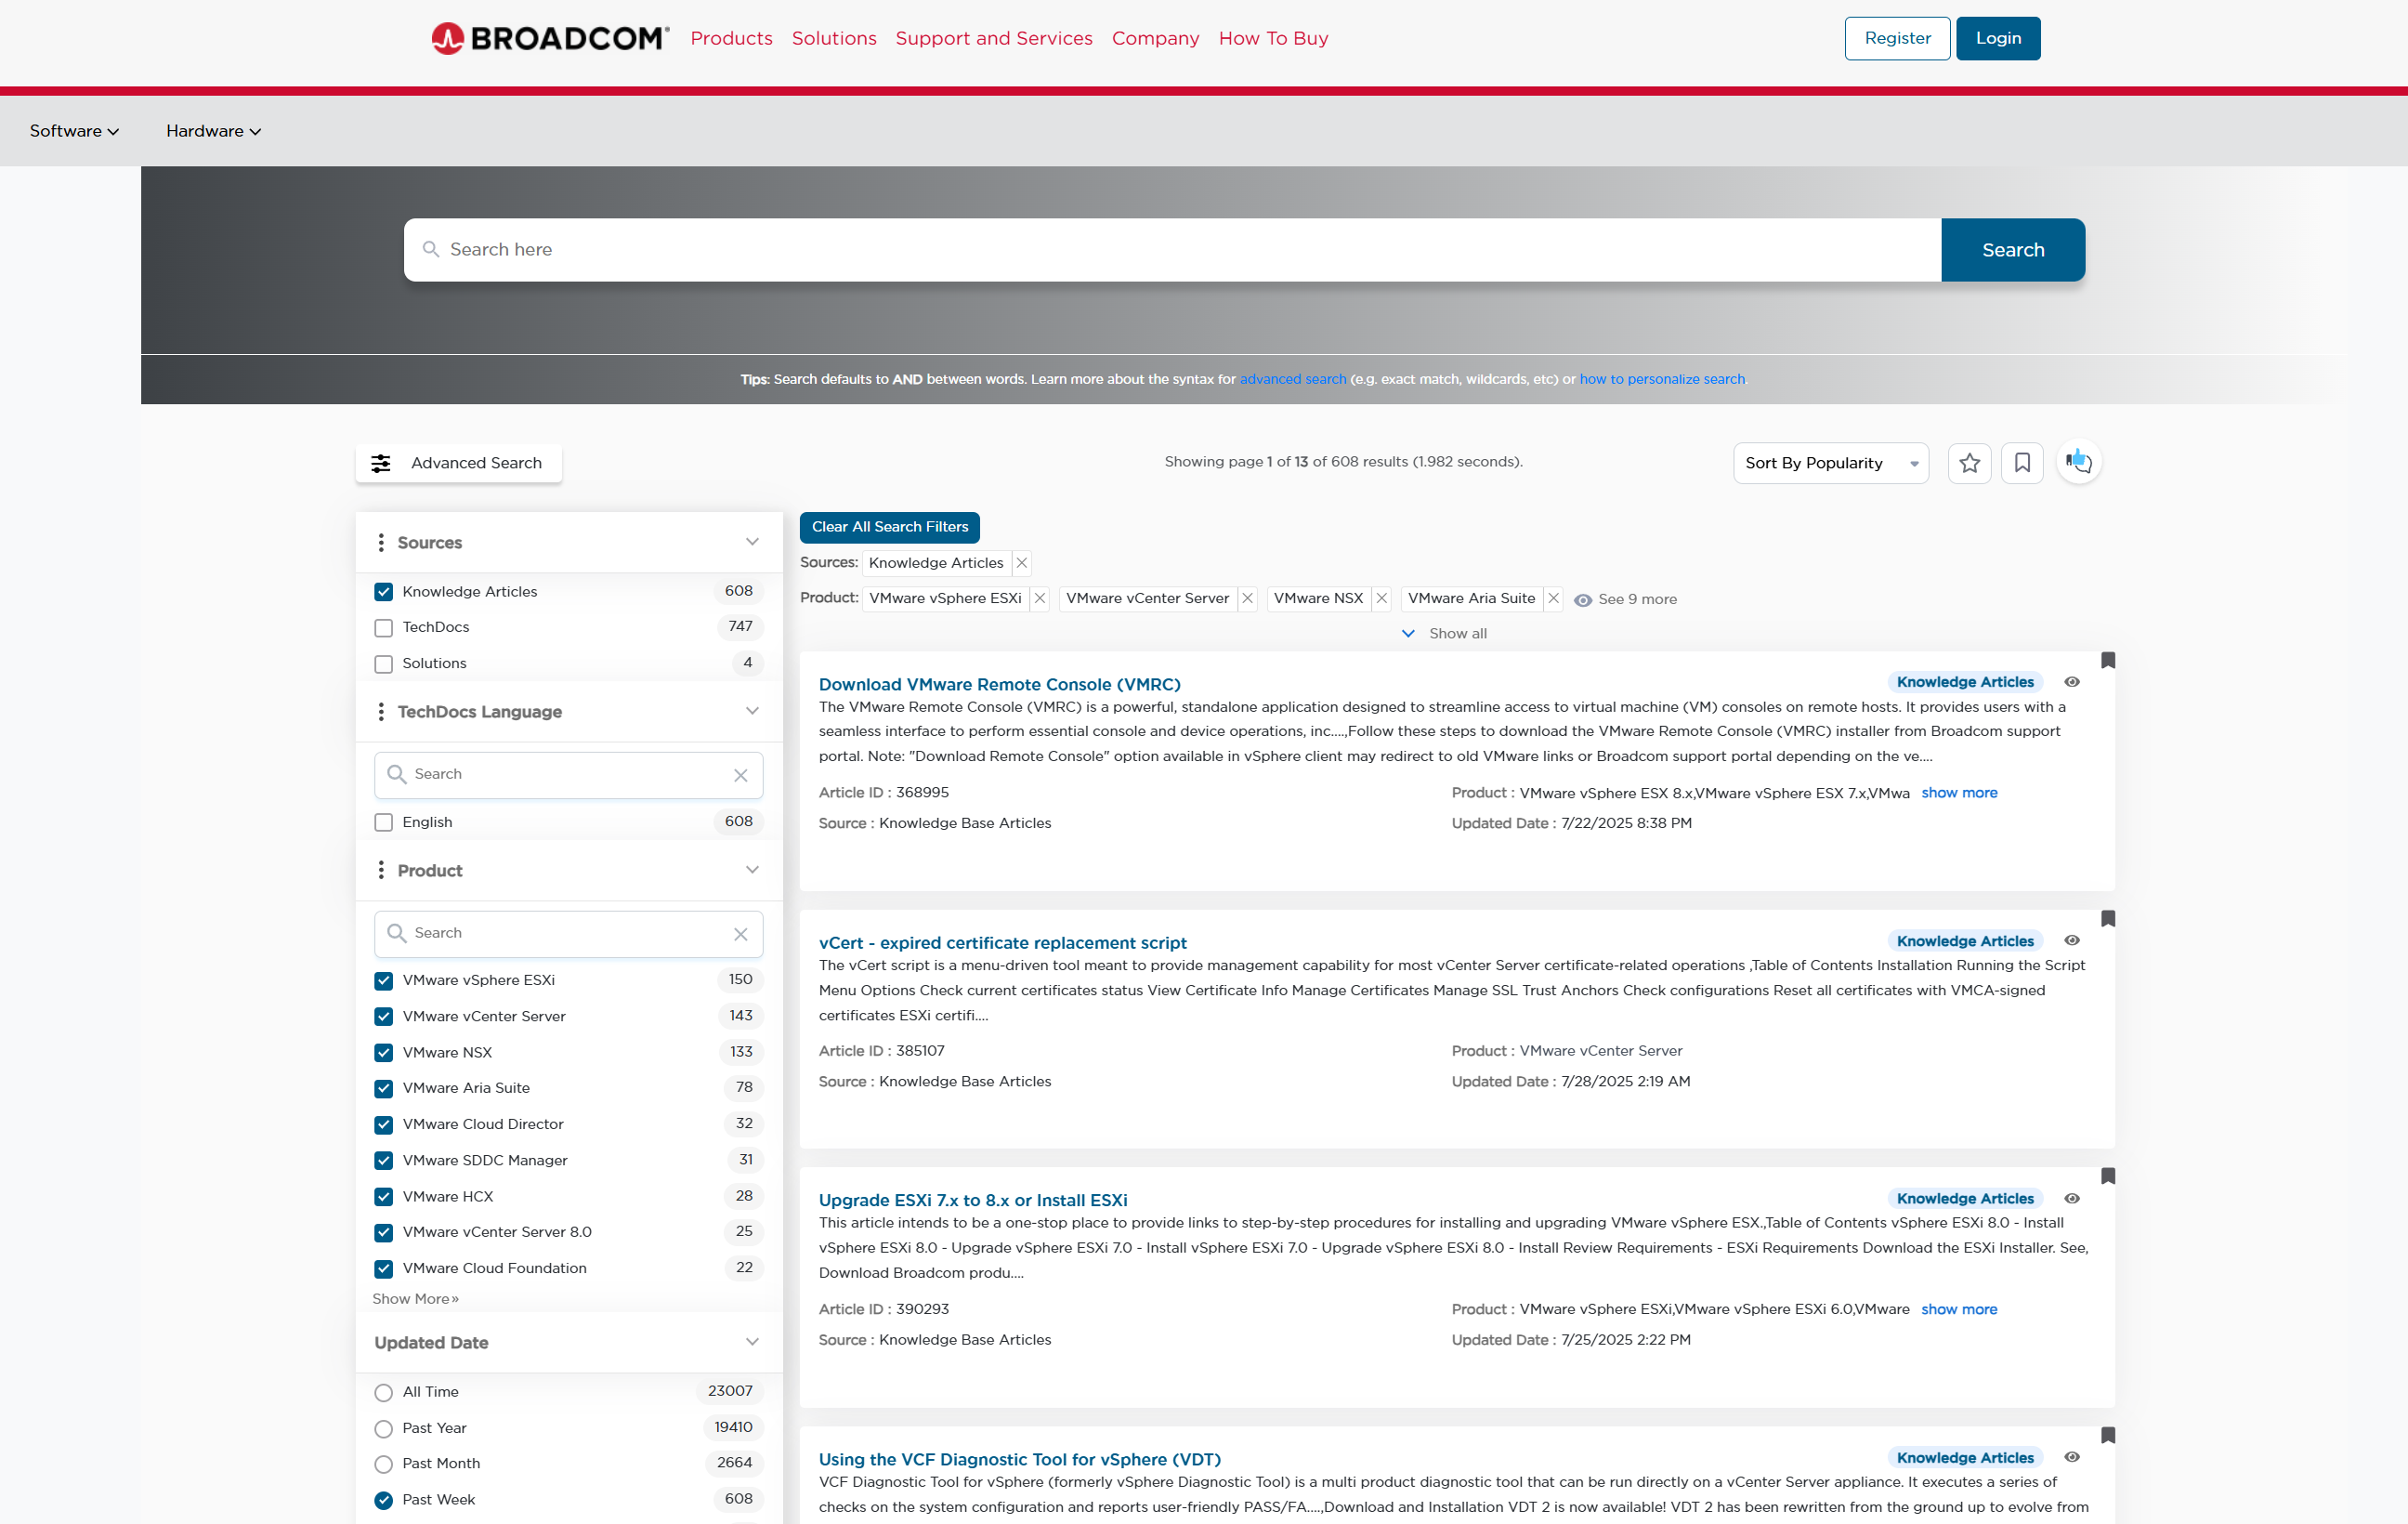Image resolution: width=2408 pixels, height=1524 pixels.
Task: Toggle preview eye on vCert expired certificate article
Action: [2071, 940]
